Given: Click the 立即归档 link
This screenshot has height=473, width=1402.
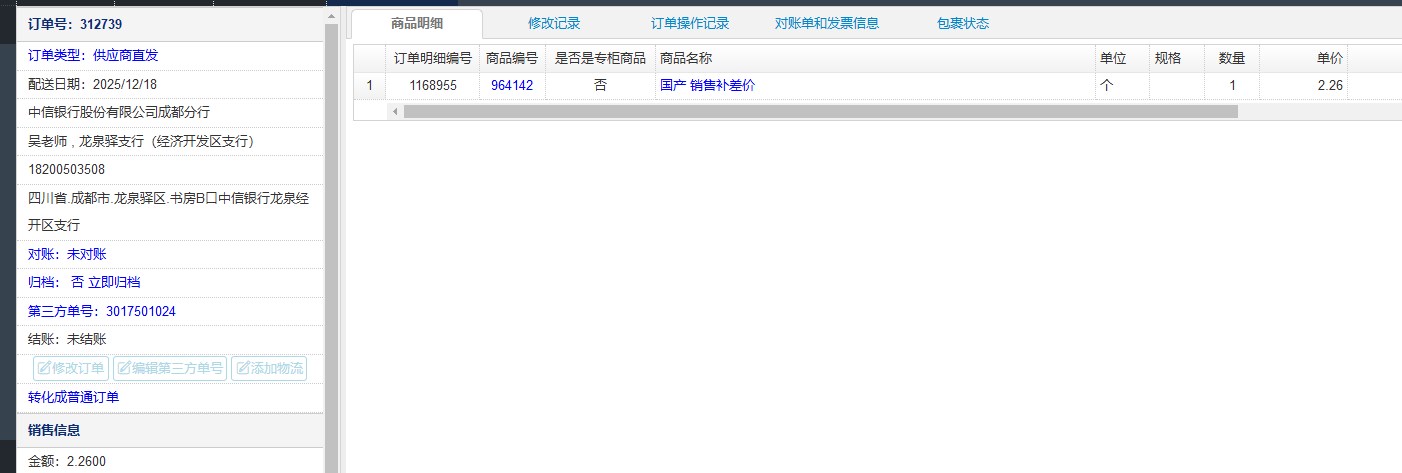Looking at the screenshot, I should [x=114, y=283].
